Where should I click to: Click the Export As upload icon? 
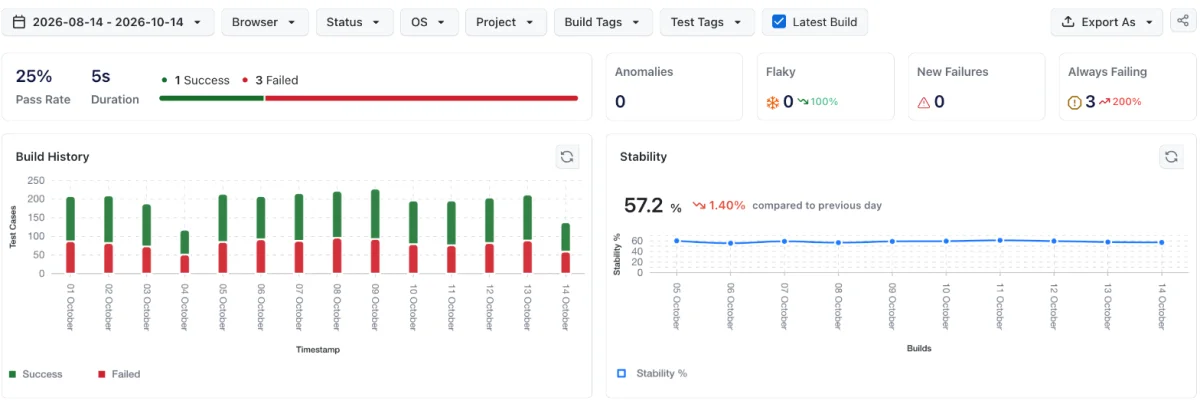pos(1068,22)
